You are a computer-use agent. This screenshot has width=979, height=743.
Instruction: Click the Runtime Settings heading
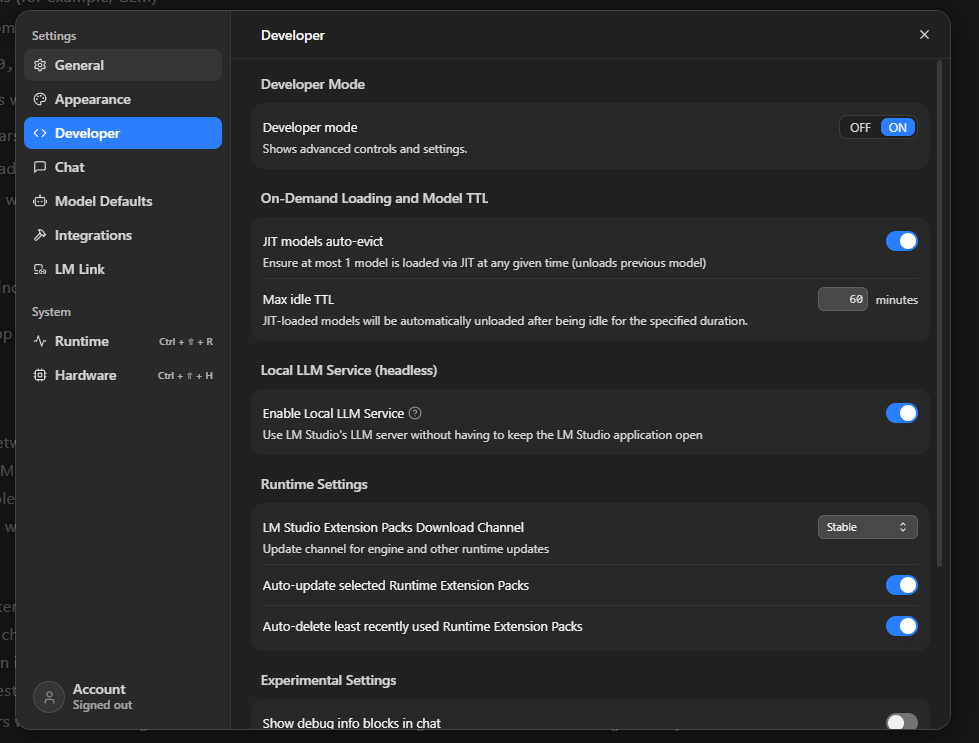pos(313,485)
